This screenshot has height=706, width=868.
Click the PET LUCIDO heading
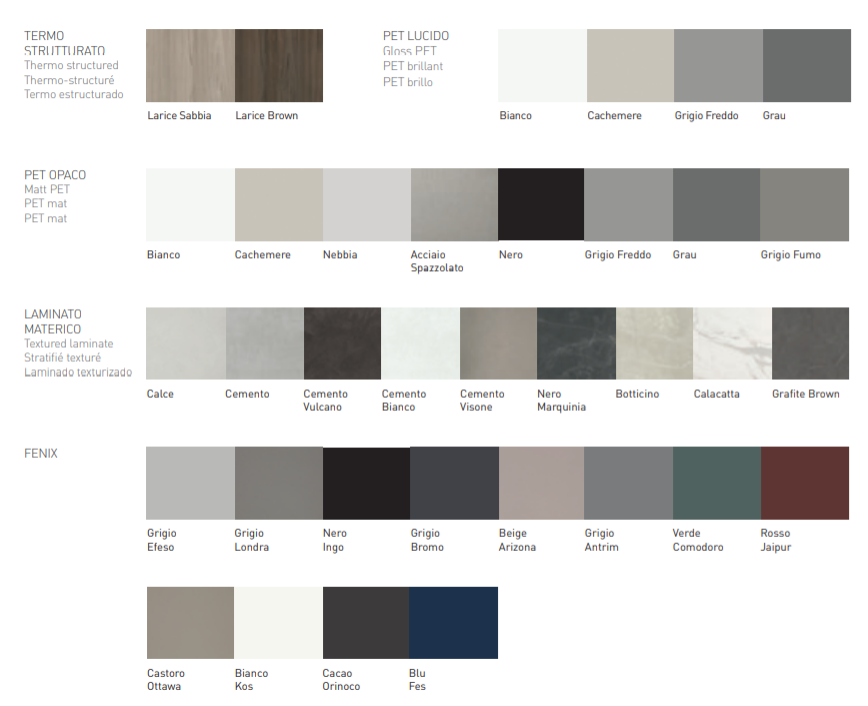click(x=416, y=36)
